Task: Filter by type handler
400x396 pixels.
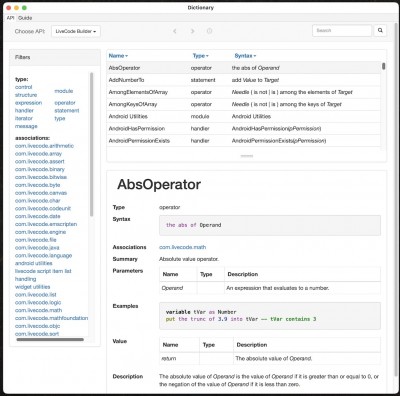Action: point(24,110)
